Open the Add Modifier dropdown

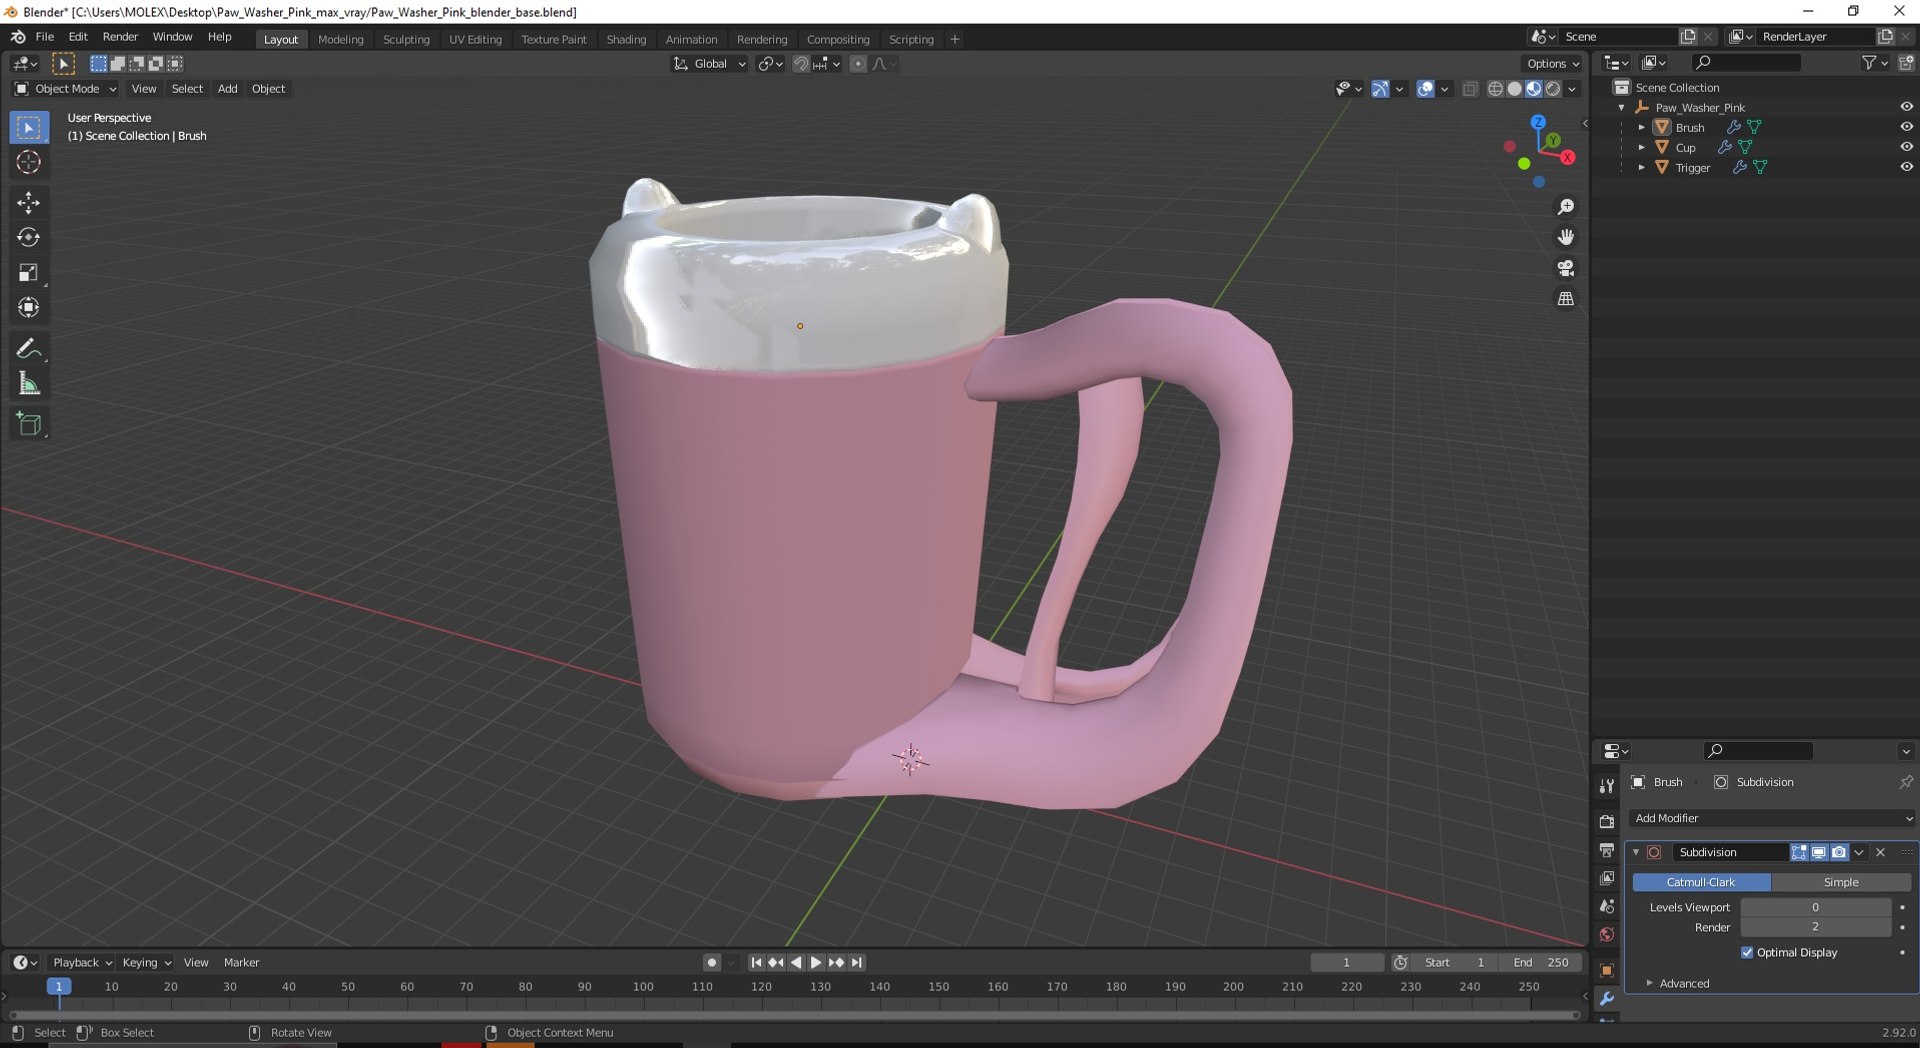click(1771, 818)
